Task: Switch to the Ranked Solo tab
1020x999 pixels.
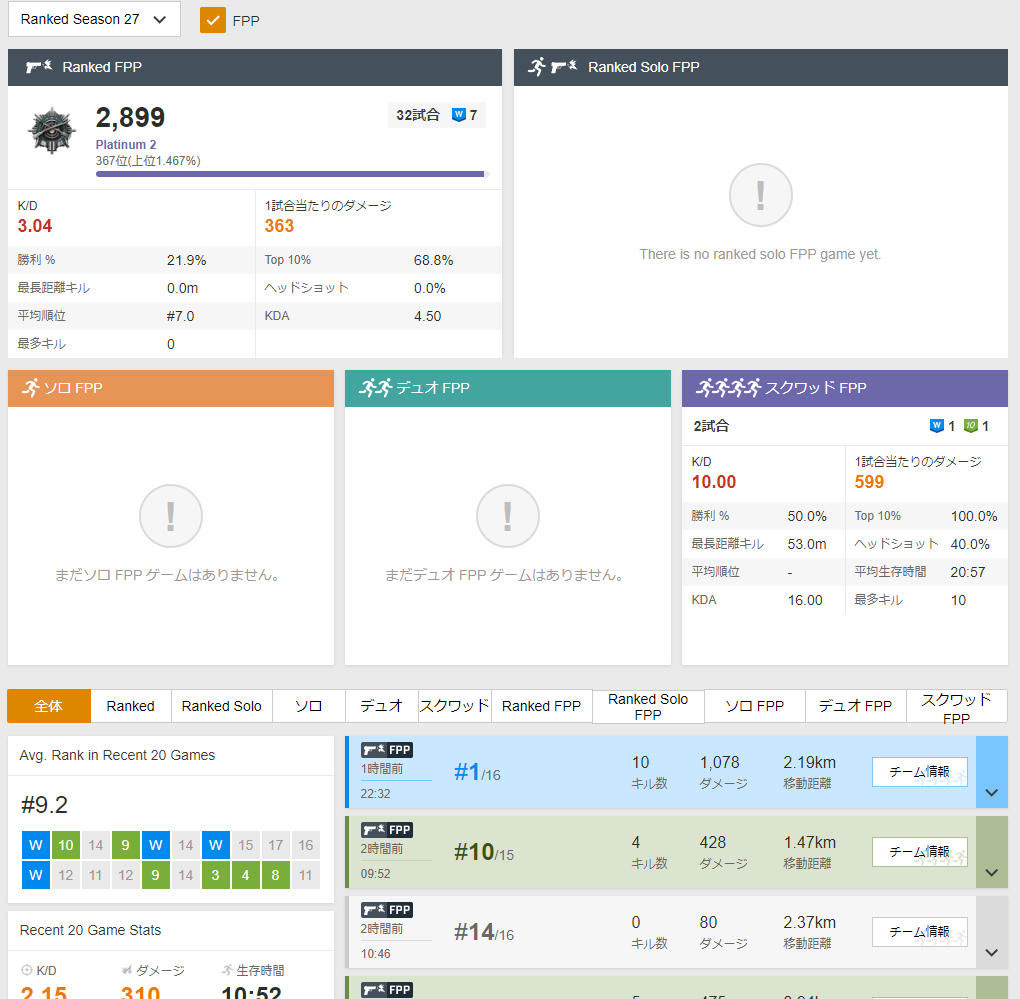Action: (x=221, y=706)
